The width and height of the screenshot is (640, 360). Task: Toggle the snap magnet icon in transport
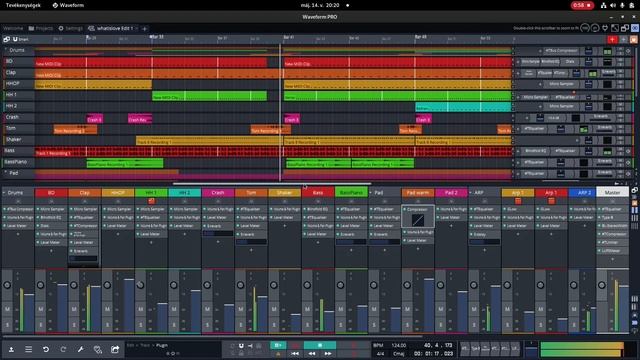click(241, 346)
